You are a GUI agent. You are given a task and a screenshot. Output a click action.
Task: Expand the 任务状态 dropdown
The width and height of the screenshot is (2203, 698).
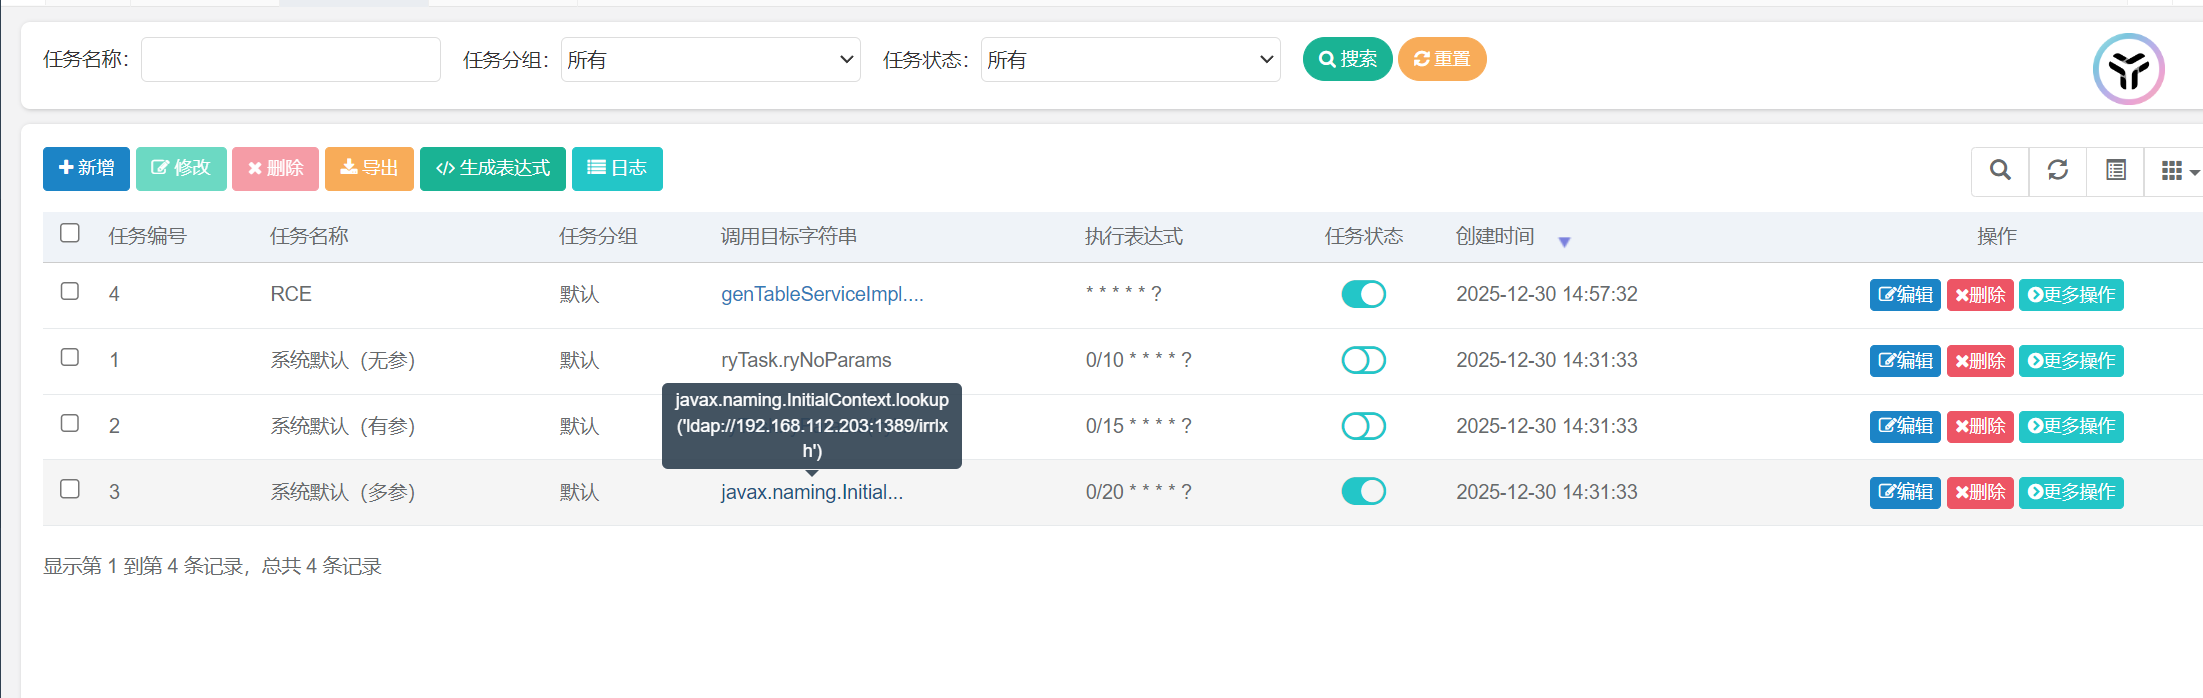(x=1130, y=60)
